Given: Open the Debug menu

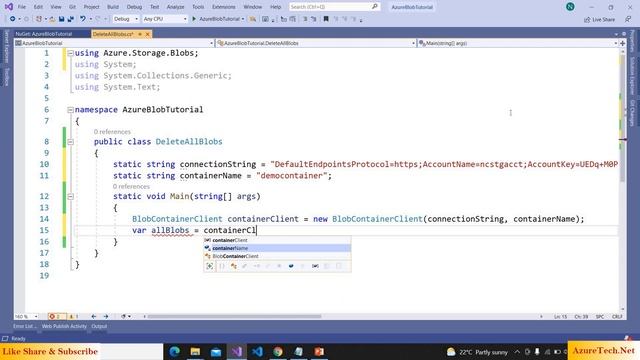Looking at the screenshot, I should [134, 7].
